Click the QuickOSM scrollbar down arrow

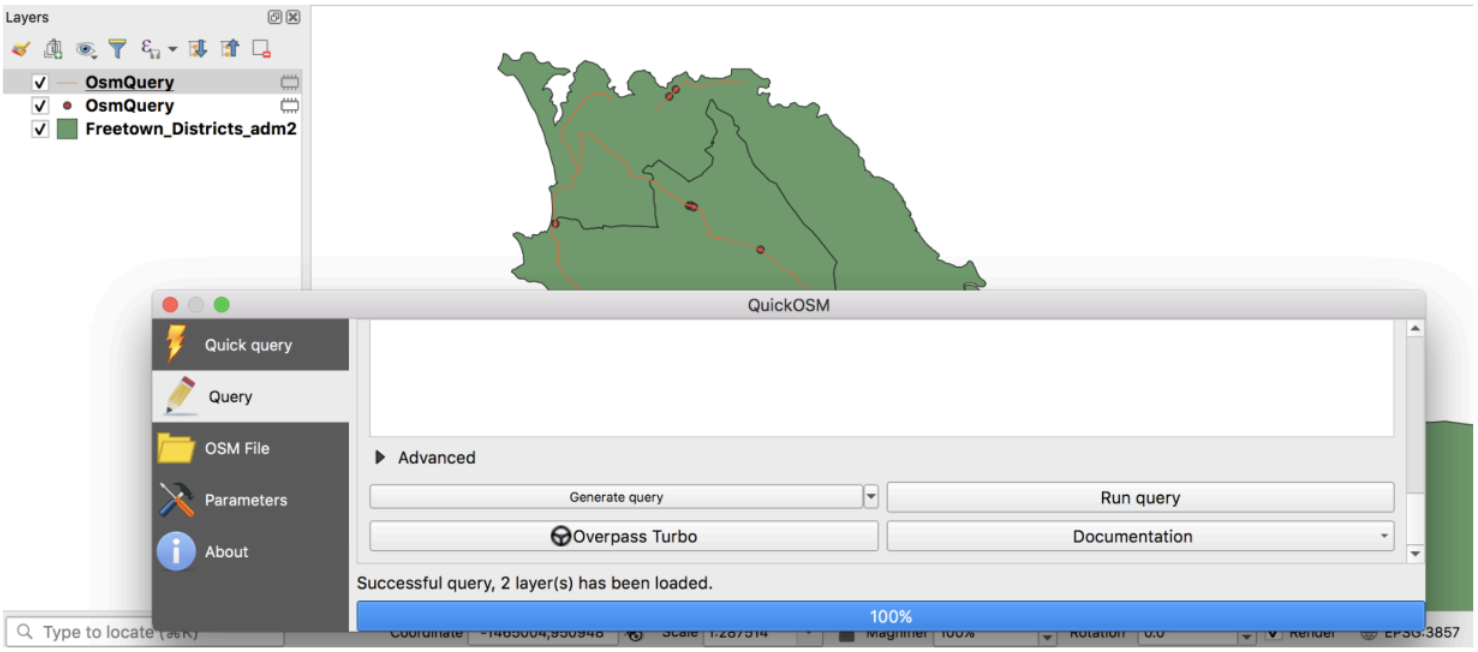point(1415,554)
